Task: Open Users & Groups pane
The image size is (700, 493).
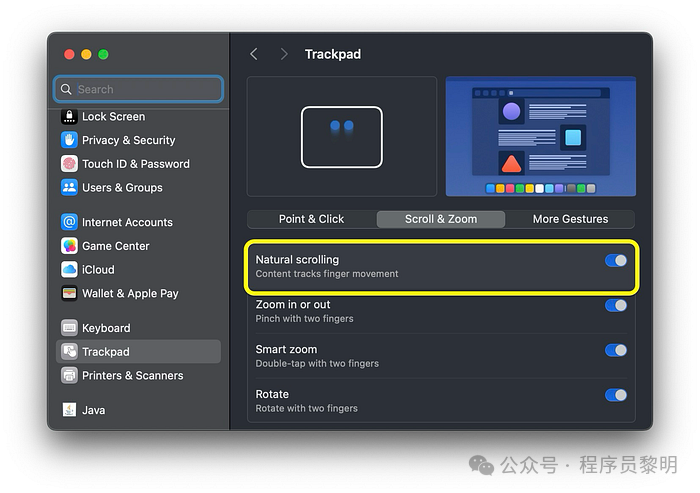Action: 122,188
